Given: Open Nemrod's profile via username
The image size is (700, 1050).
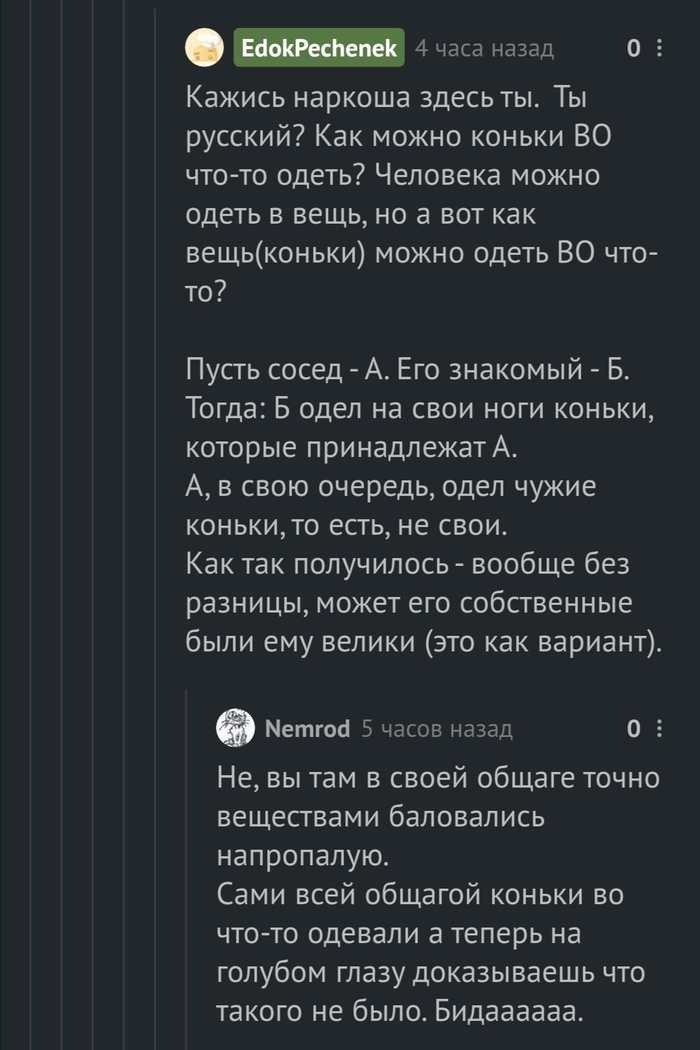Looking at the screenshot, I should [307, 729].
